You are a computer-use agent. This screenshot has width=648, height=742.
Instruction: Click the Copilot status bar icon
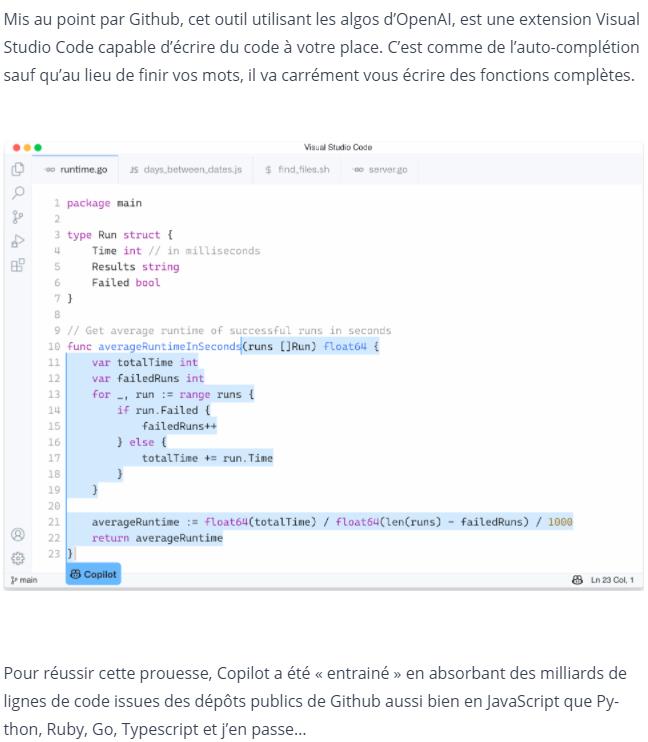[x=577, y=580]
